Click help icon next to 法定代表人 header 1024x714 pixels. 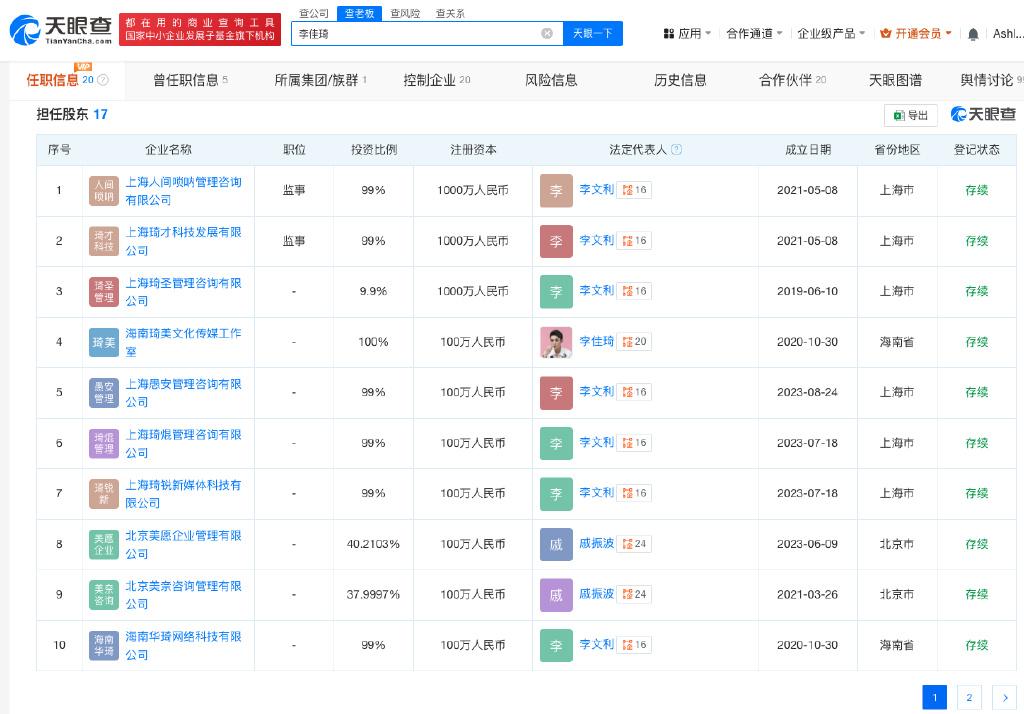tap(677, 150)
